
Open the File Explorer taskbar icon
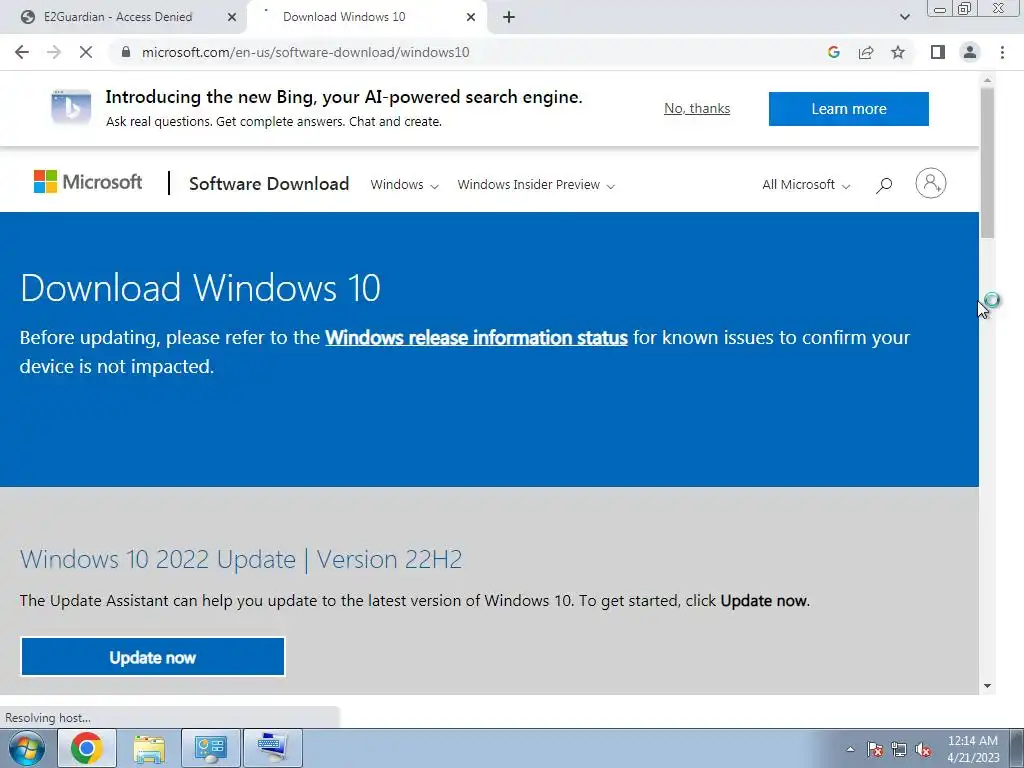[149, 748]
